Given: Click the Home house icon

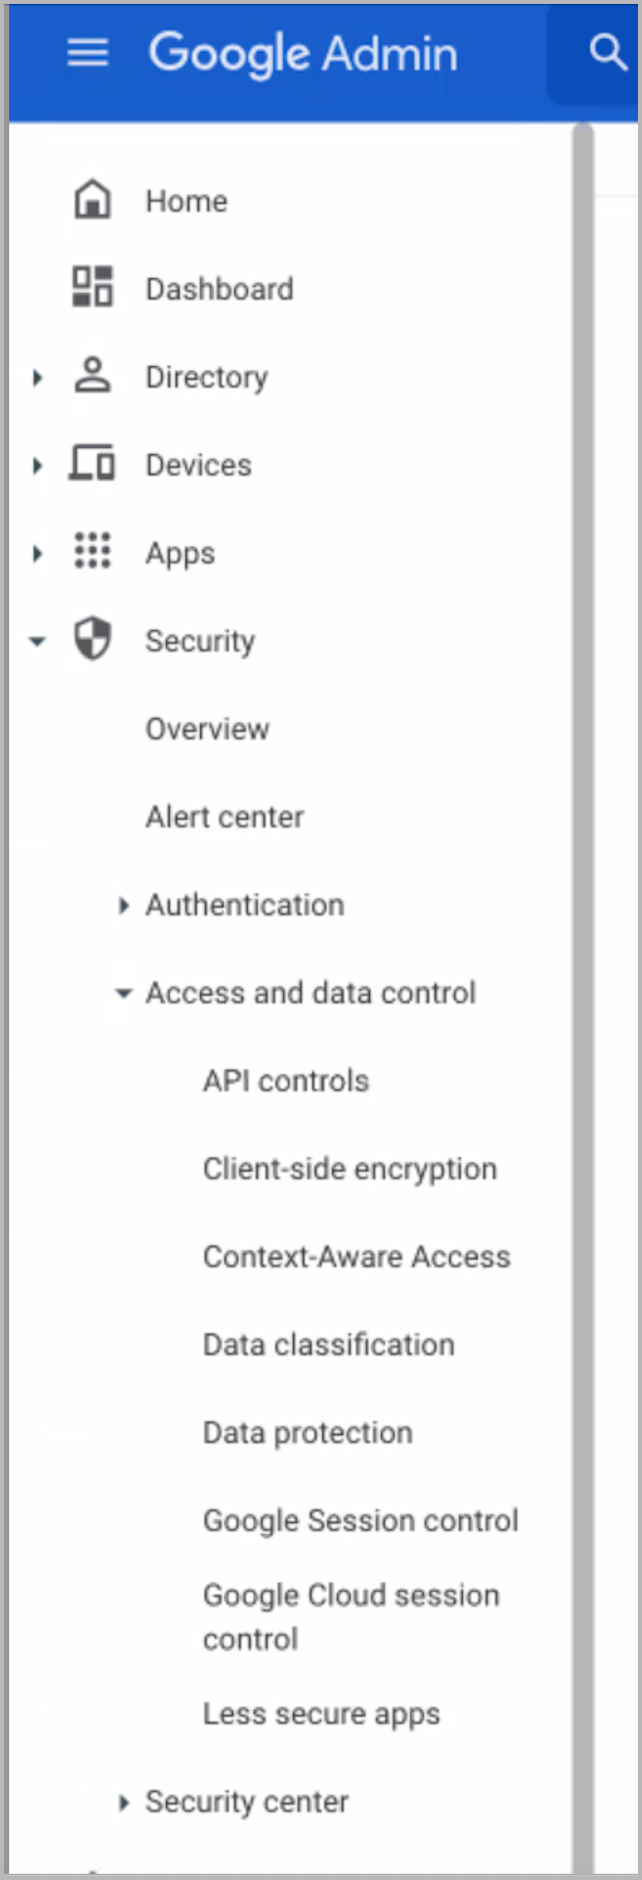Looking at the screenshot, I should pos(93,200).
